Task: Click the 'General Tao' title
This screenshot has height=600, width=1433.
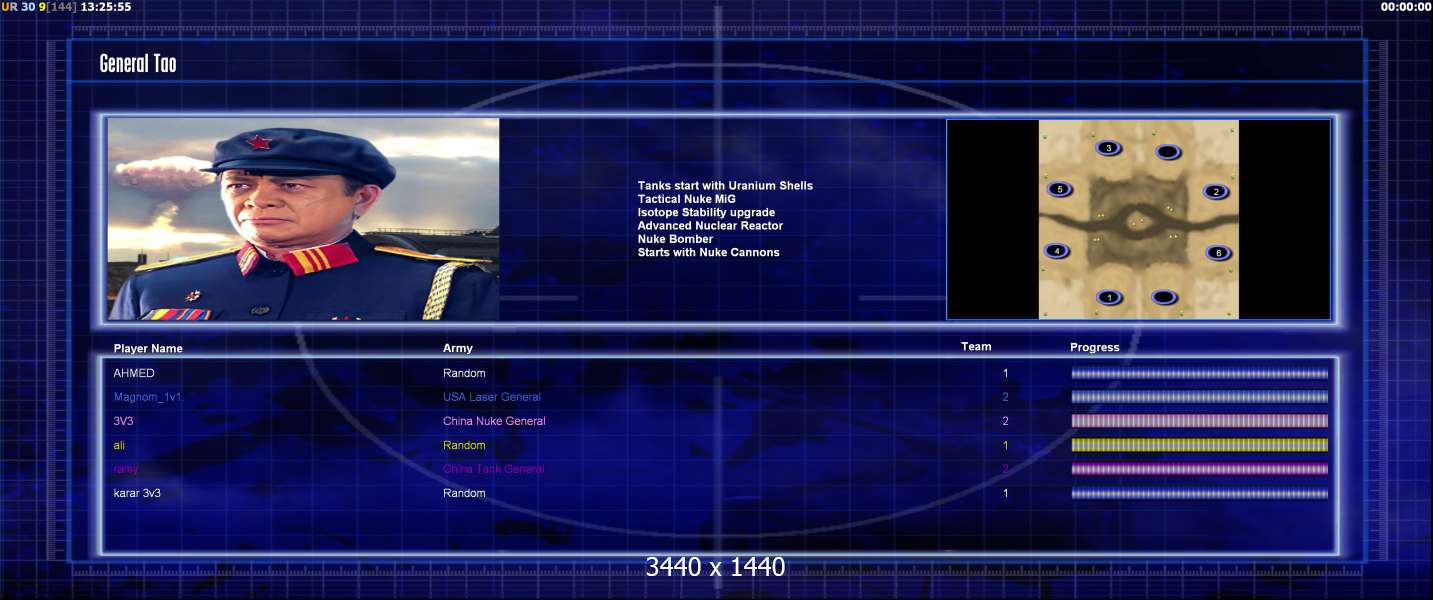Action: pyautogui.click(x=138, y=64)
